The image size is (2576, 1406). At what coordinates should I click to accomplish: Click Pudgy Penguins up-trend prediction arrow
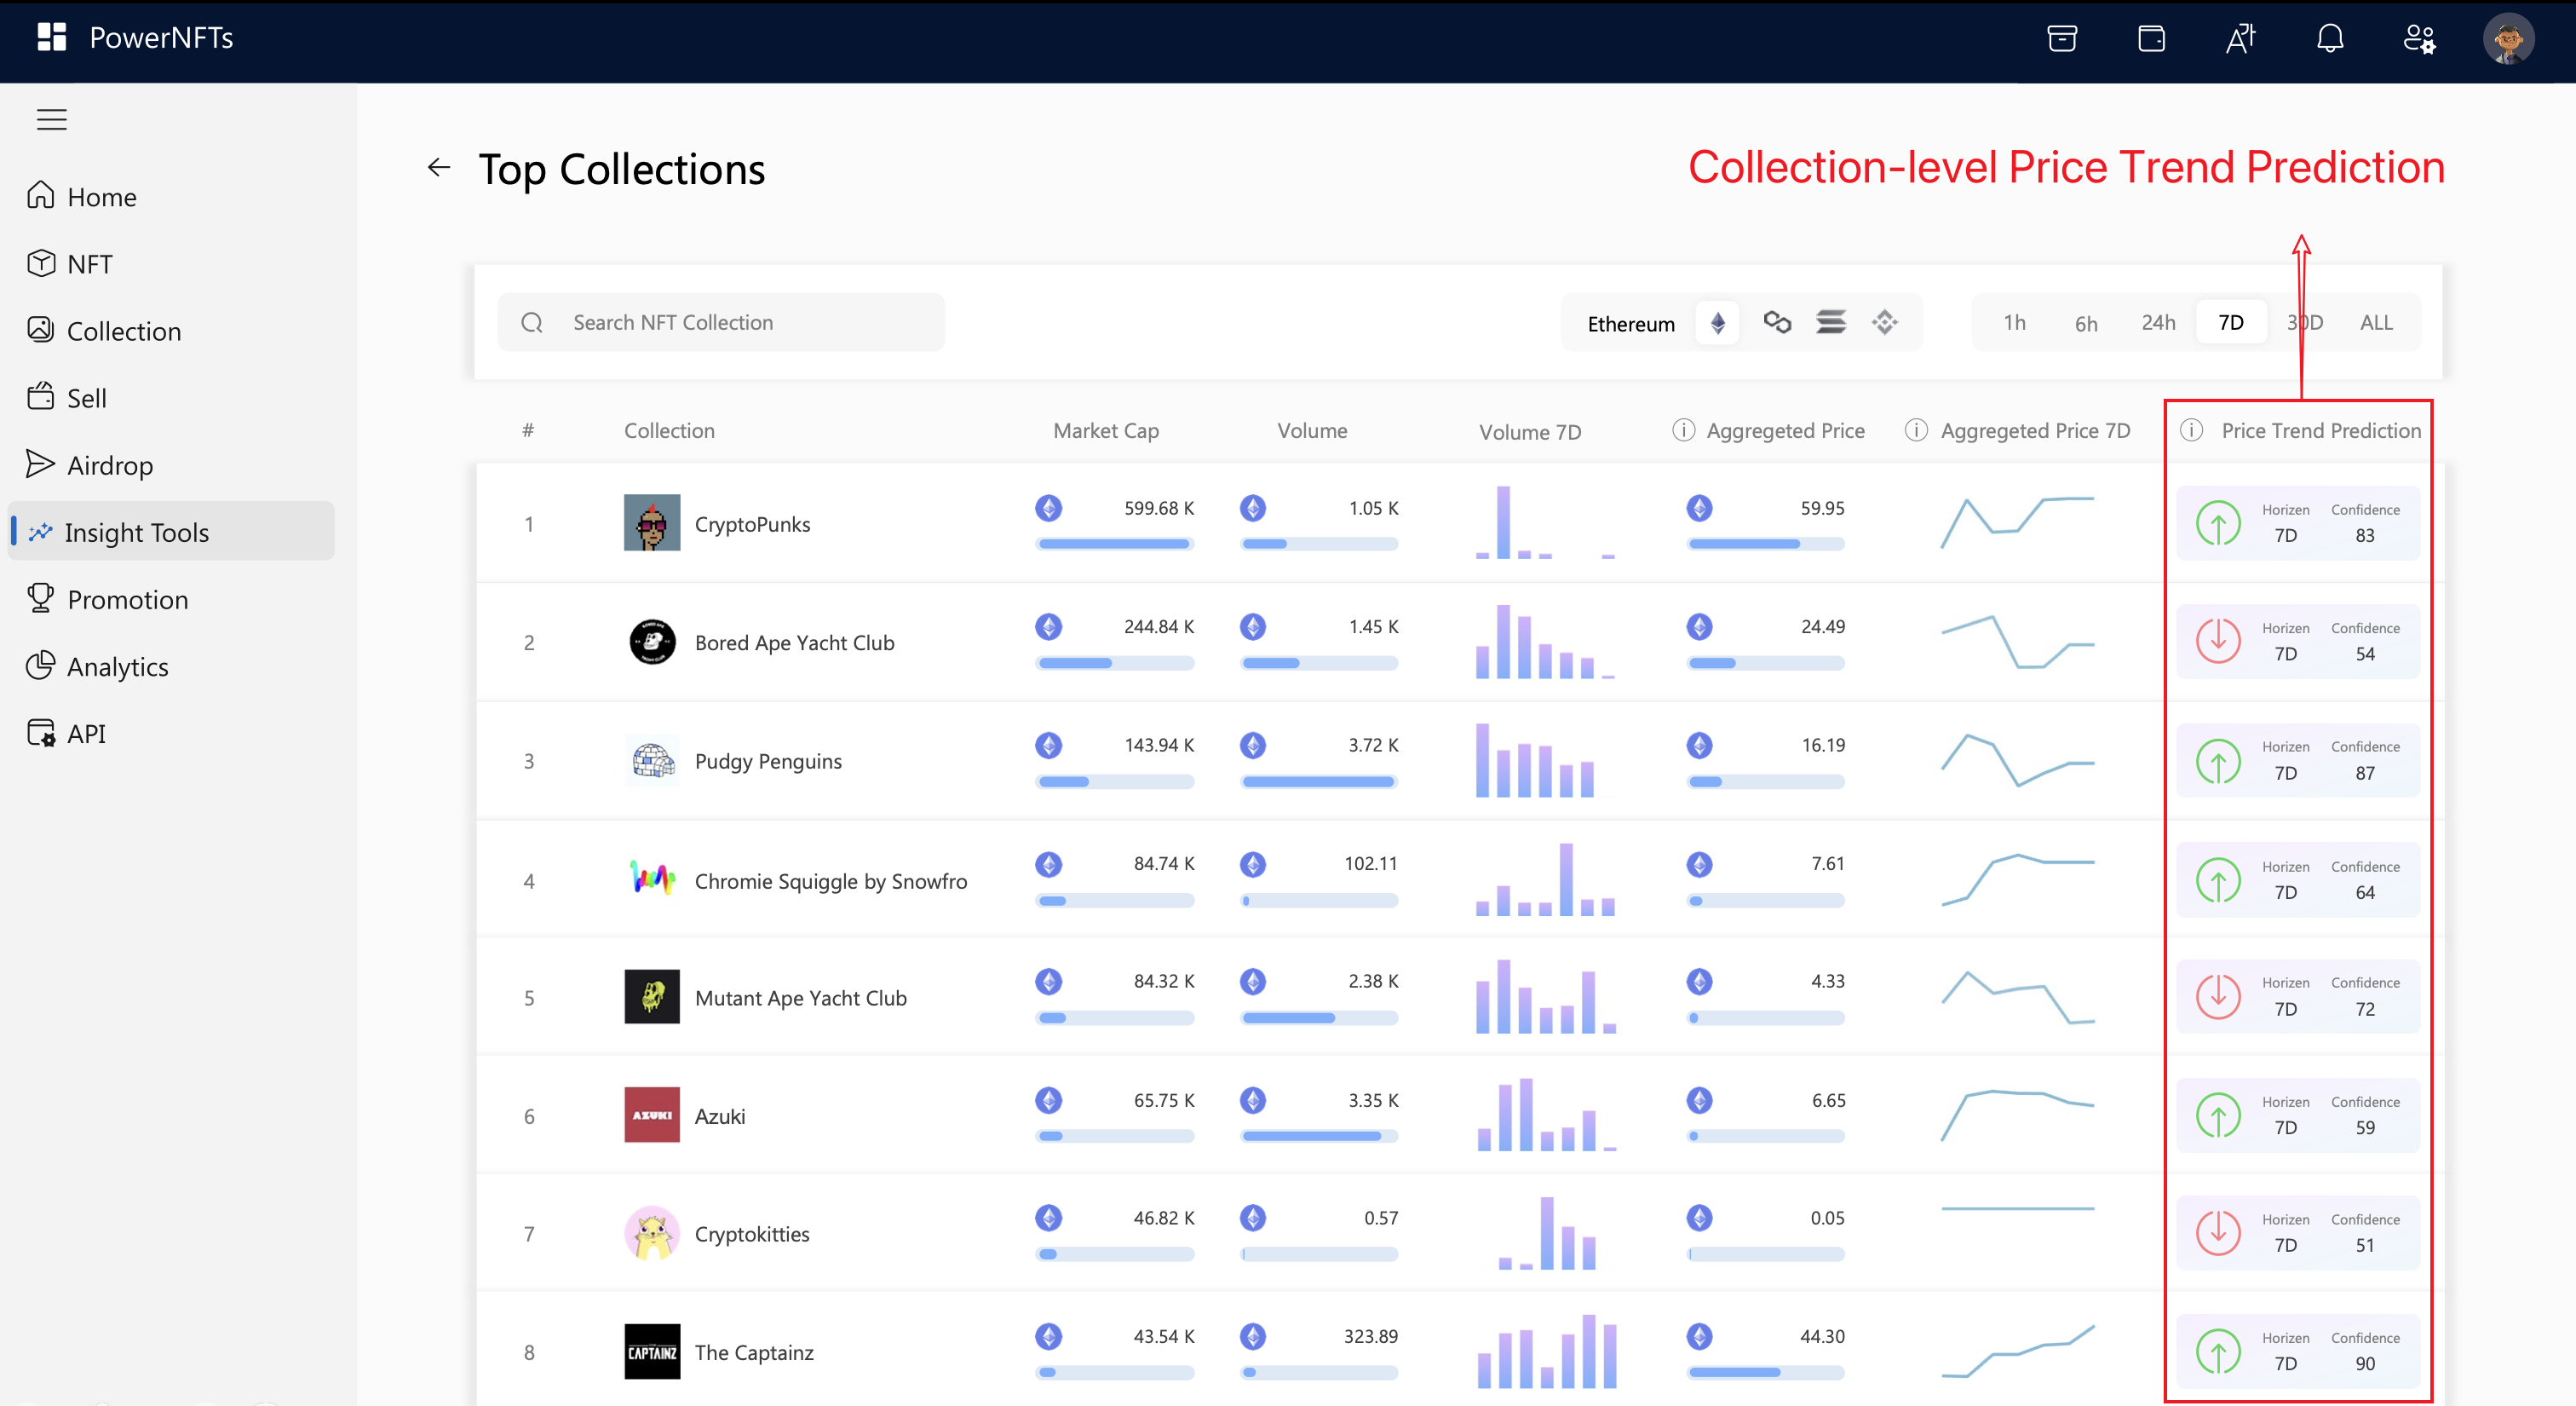tap(2218, 760)
